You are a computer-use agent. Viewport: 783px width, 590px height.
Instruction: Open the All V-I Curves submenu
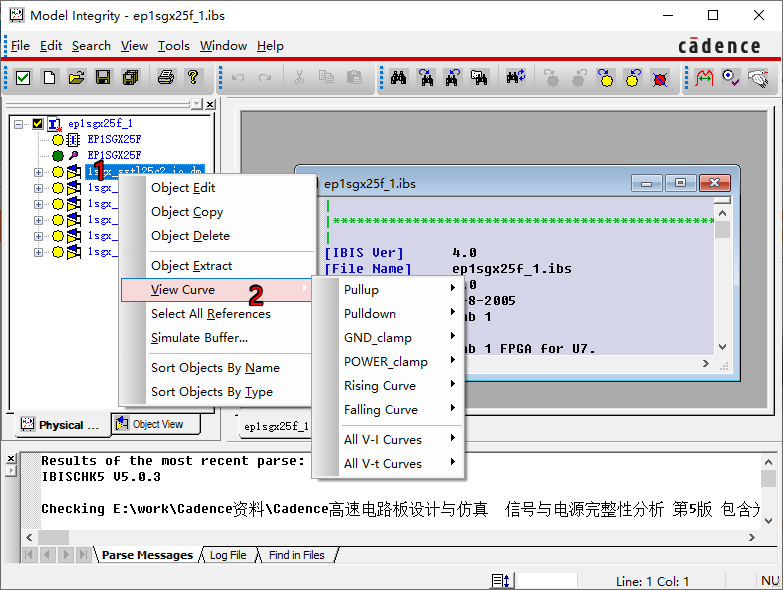click(x=388, y=439)
